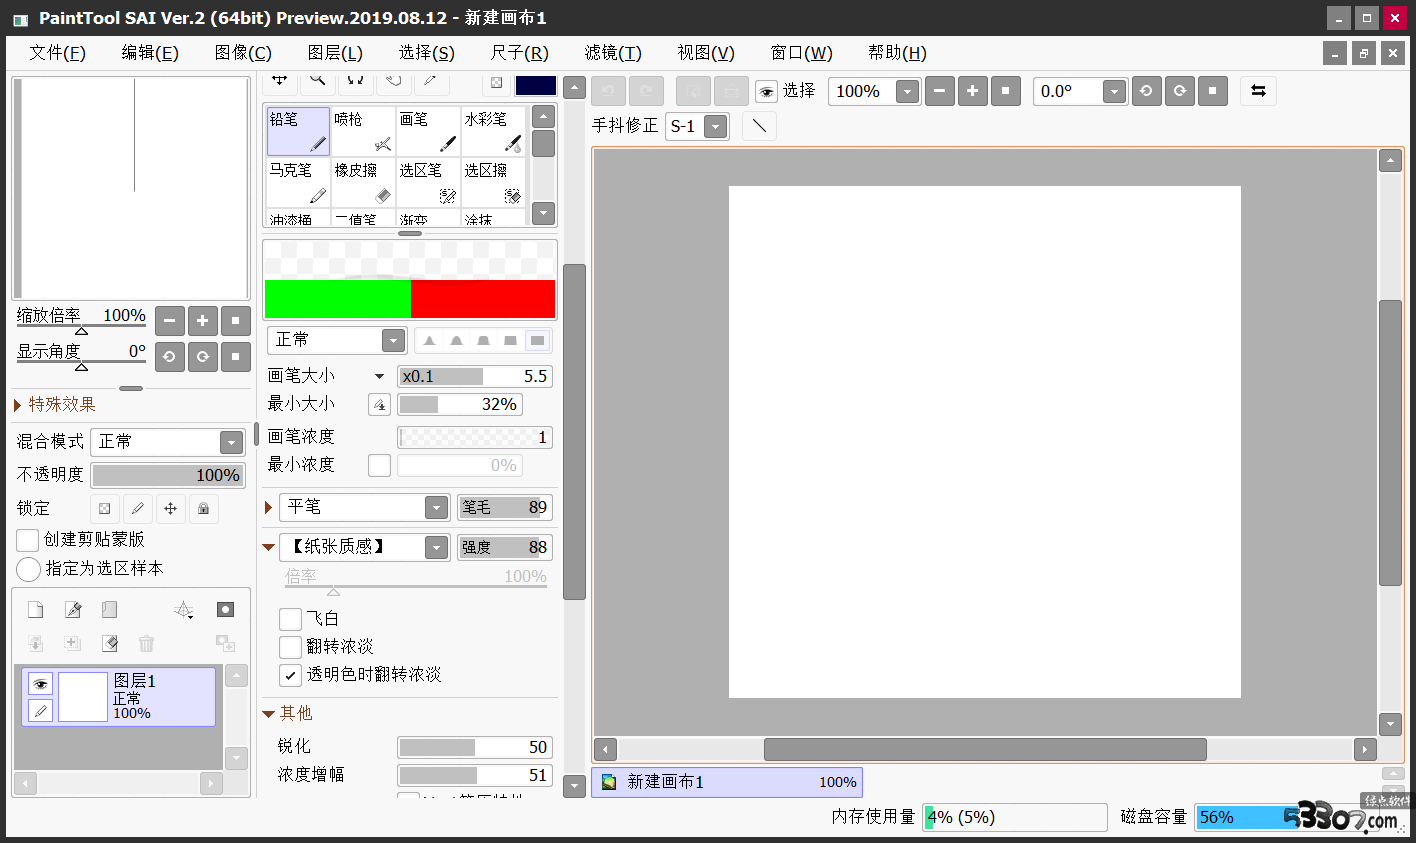Select the 画笔 brush tool

click(428, 131)
